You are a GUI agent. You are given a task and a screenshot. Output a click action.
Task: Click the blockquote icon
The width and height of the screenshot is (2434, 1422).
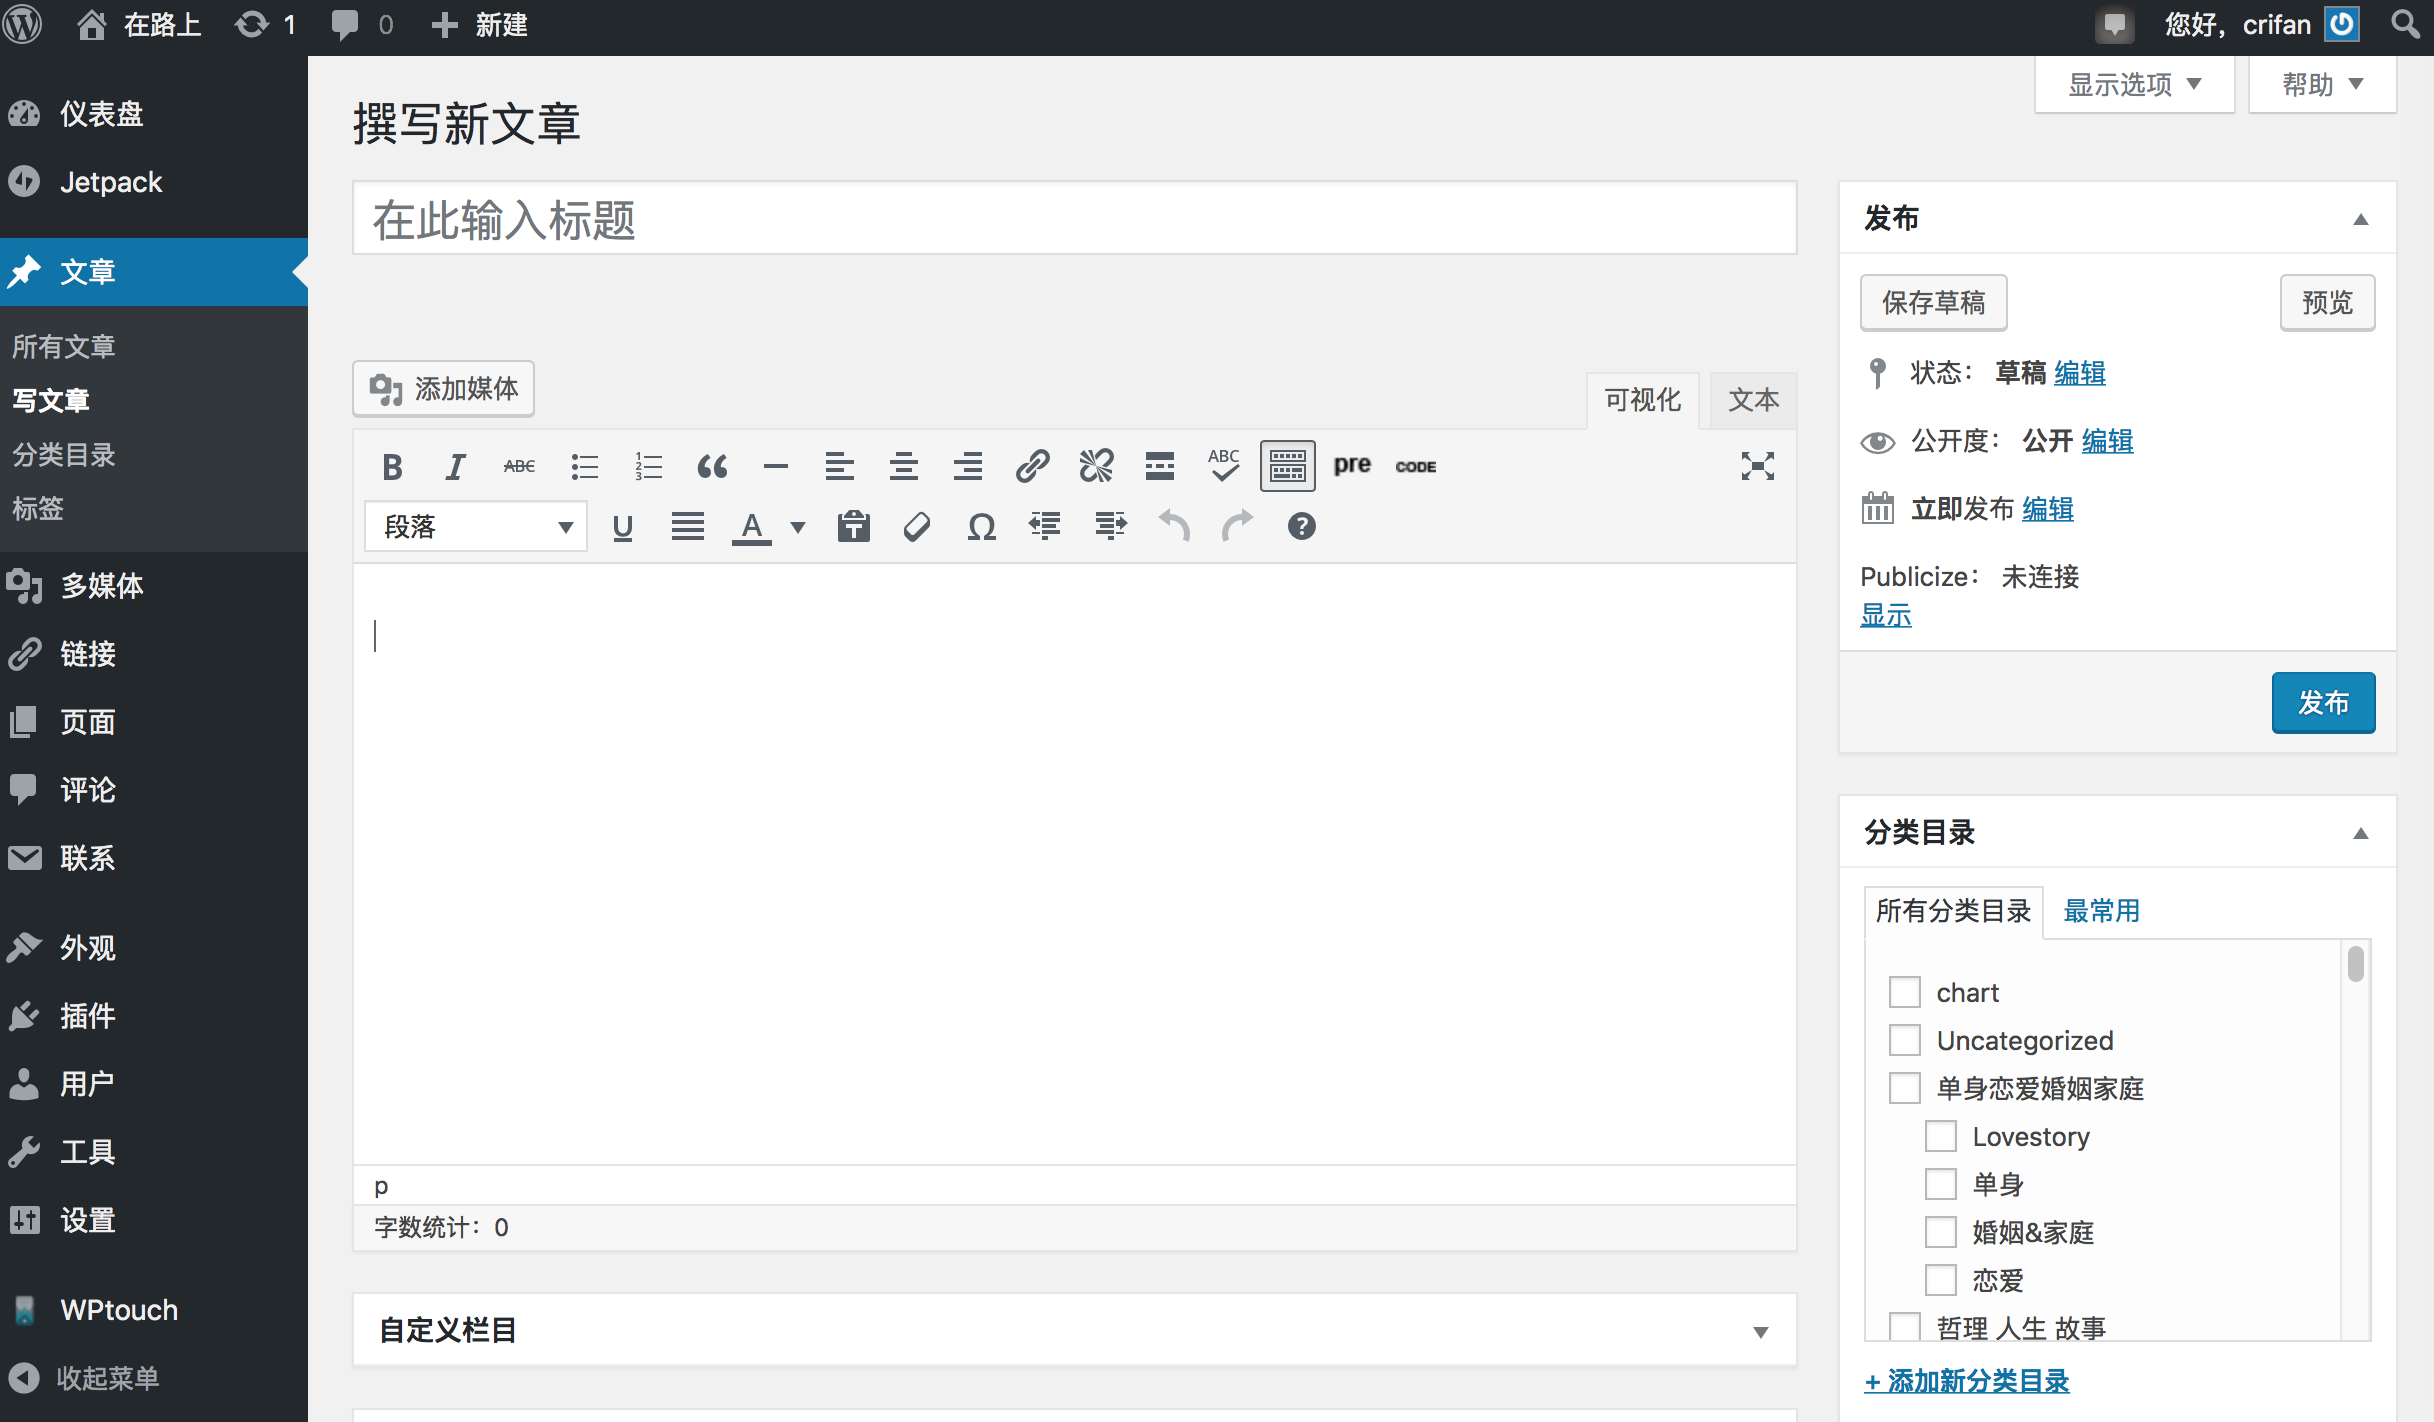(x=712, y=466)
